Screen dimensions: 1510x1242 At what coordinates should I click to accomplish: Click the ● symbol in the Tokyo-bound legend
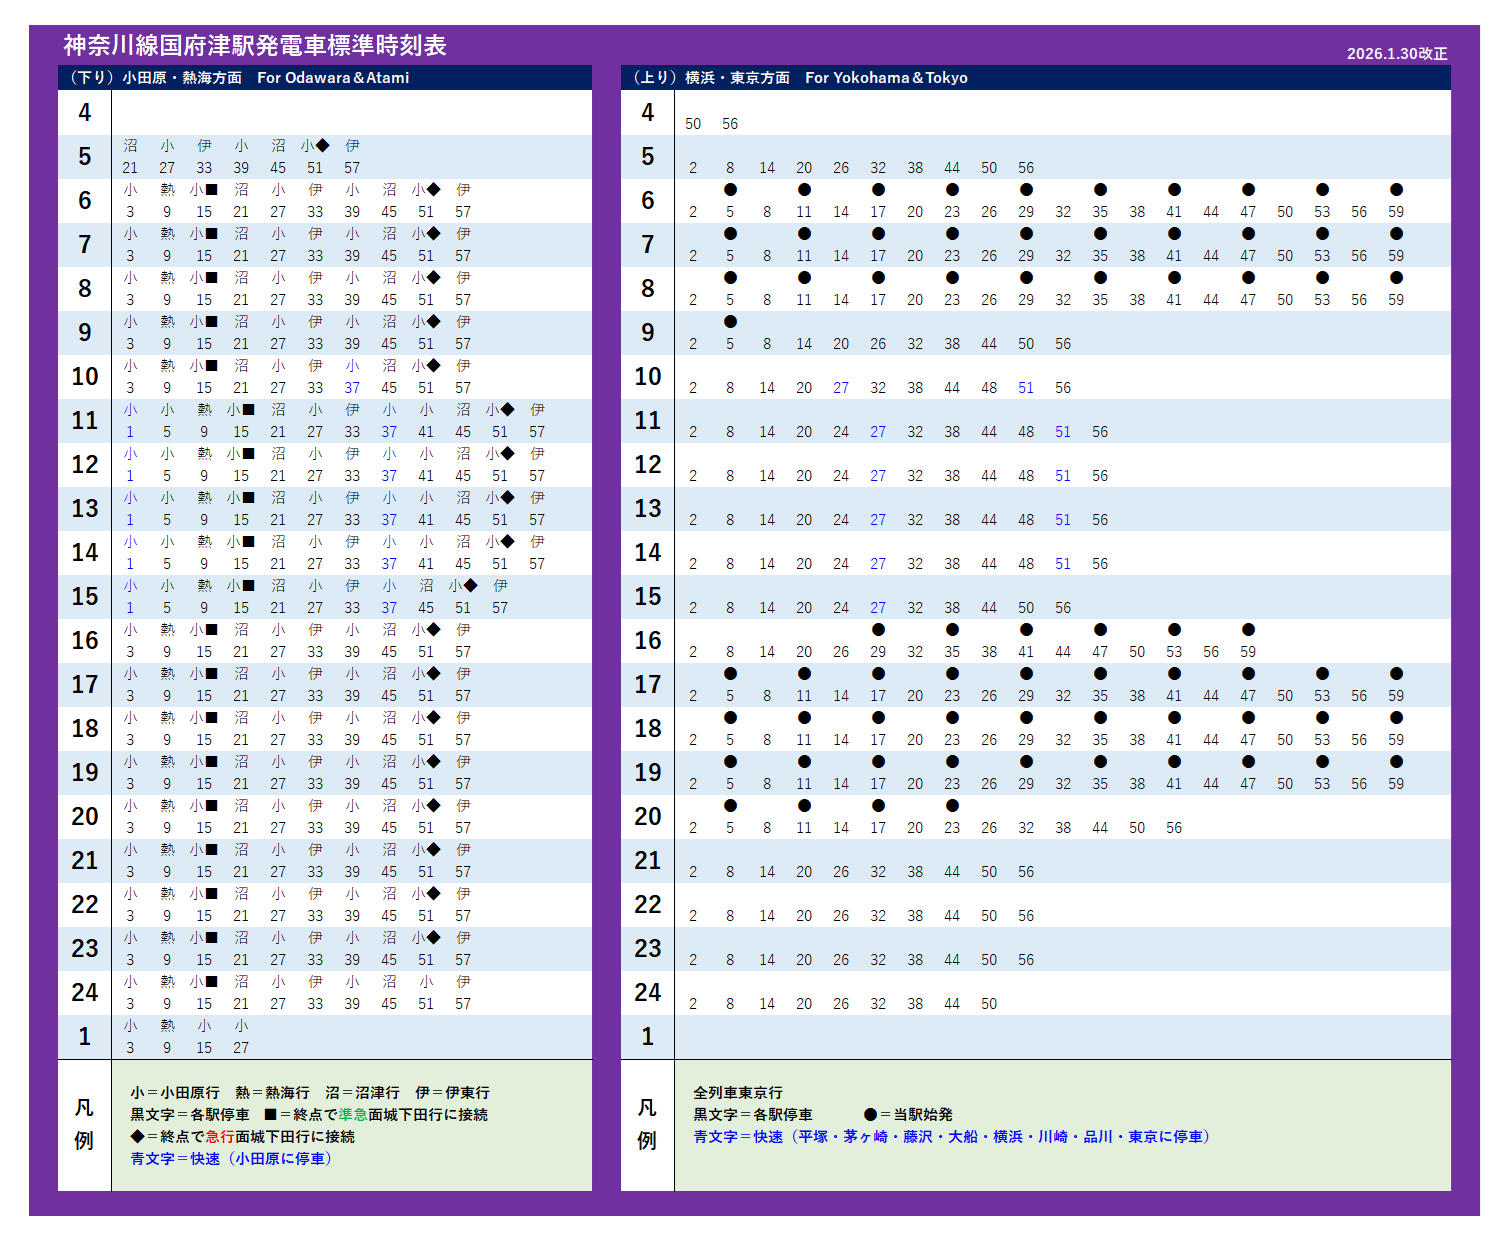tap(870, 1114)
